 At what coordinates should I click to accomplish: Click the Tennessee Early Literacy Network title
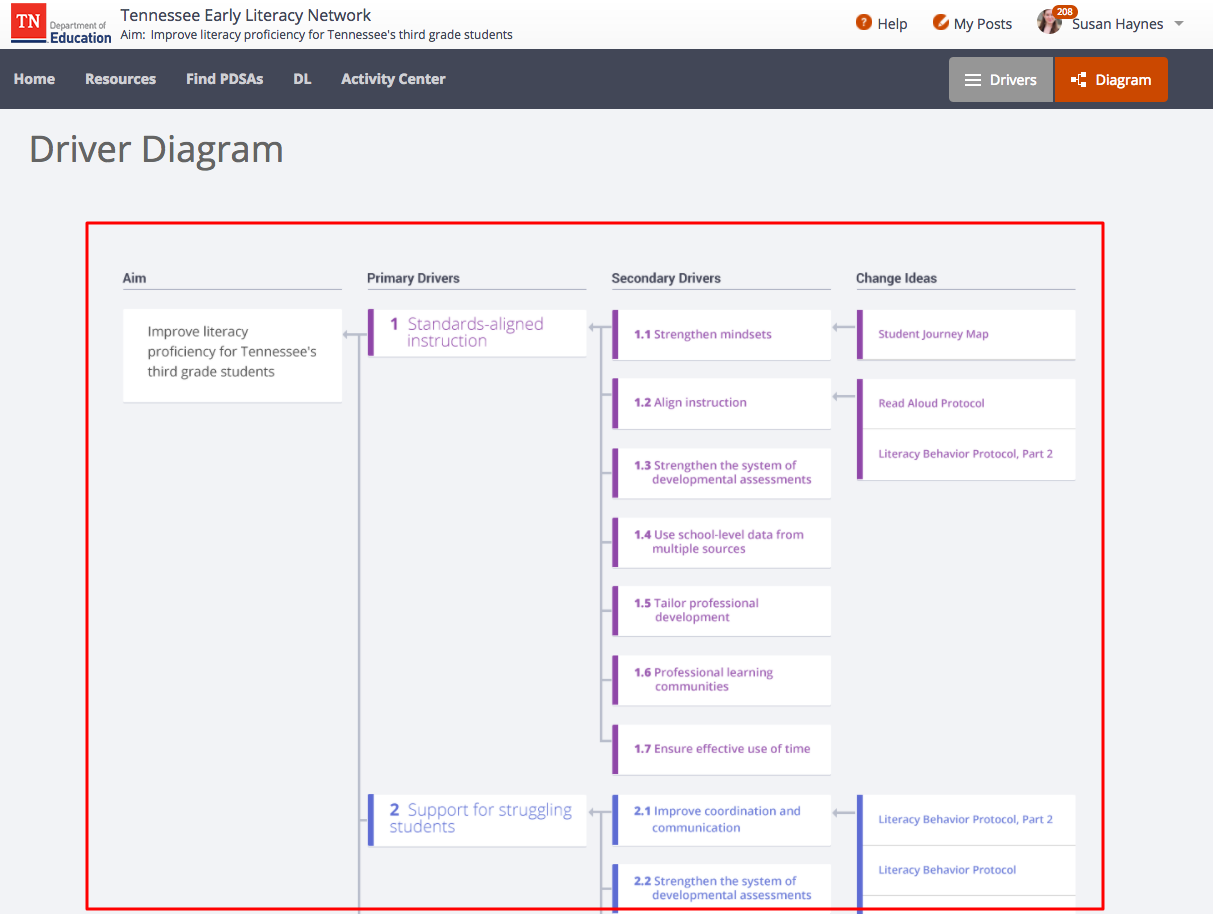[246, 15]
